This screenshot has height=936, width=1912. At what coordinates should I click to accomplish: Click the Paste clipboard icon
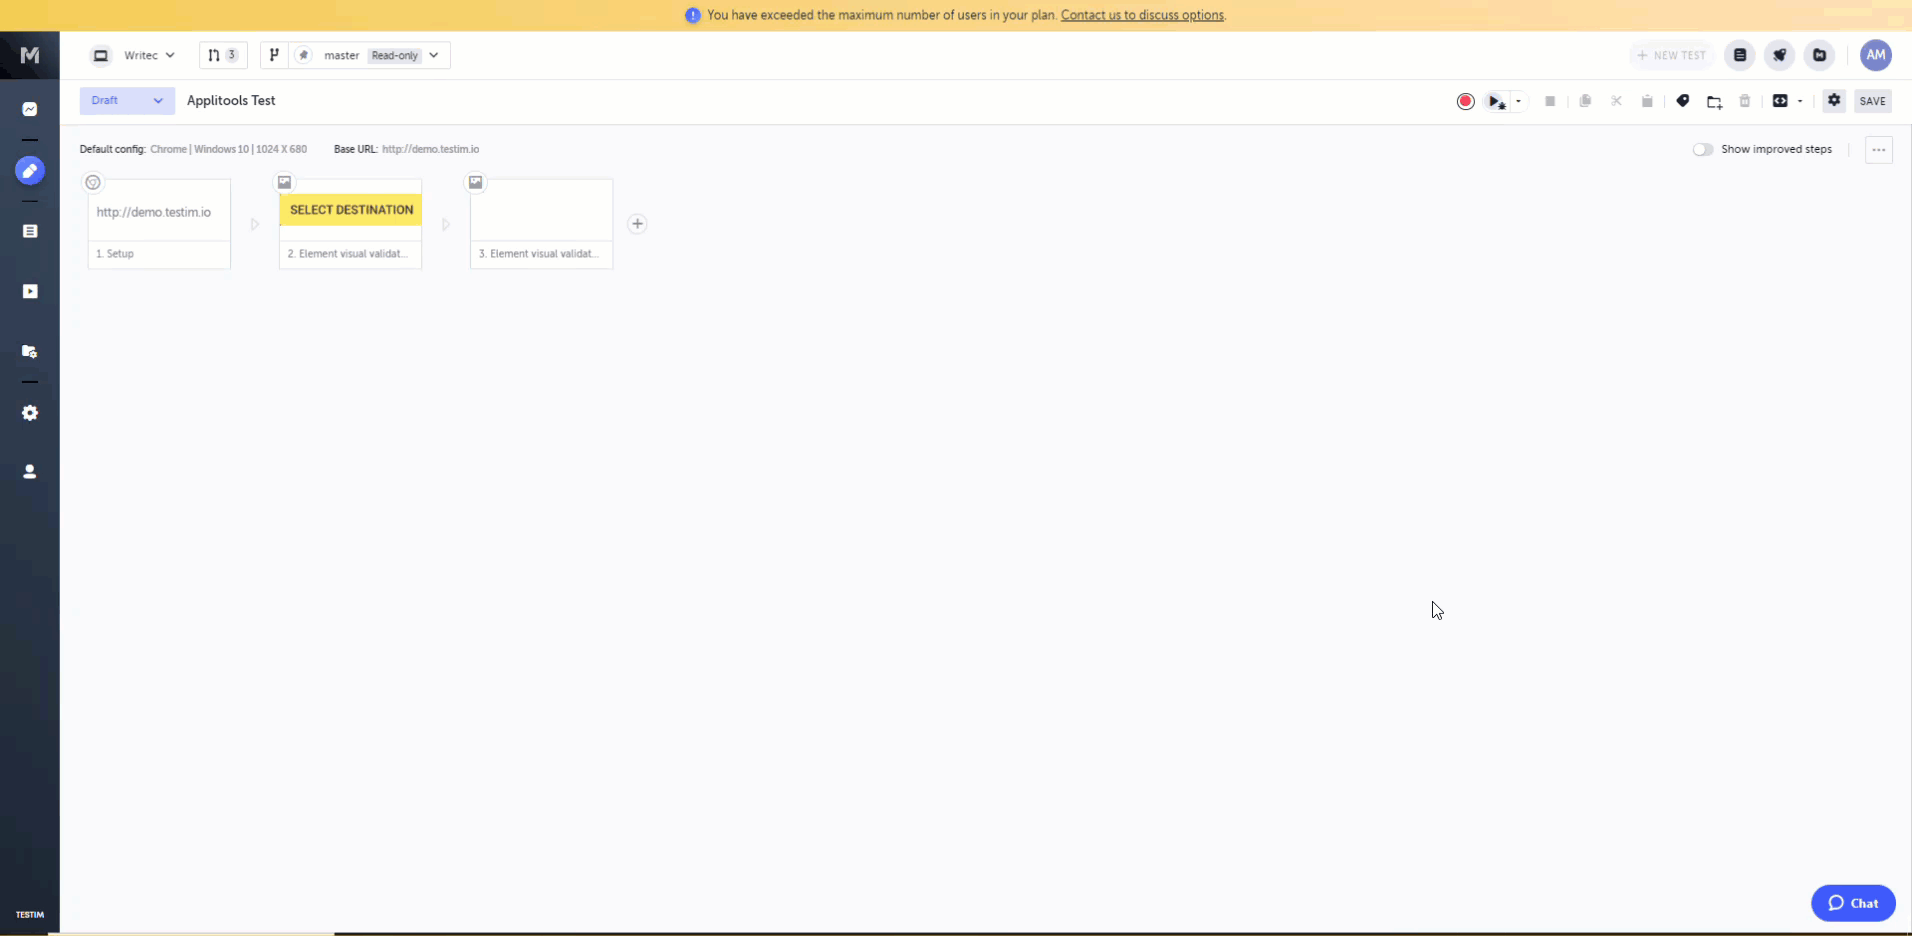(x=1647, y=101)
